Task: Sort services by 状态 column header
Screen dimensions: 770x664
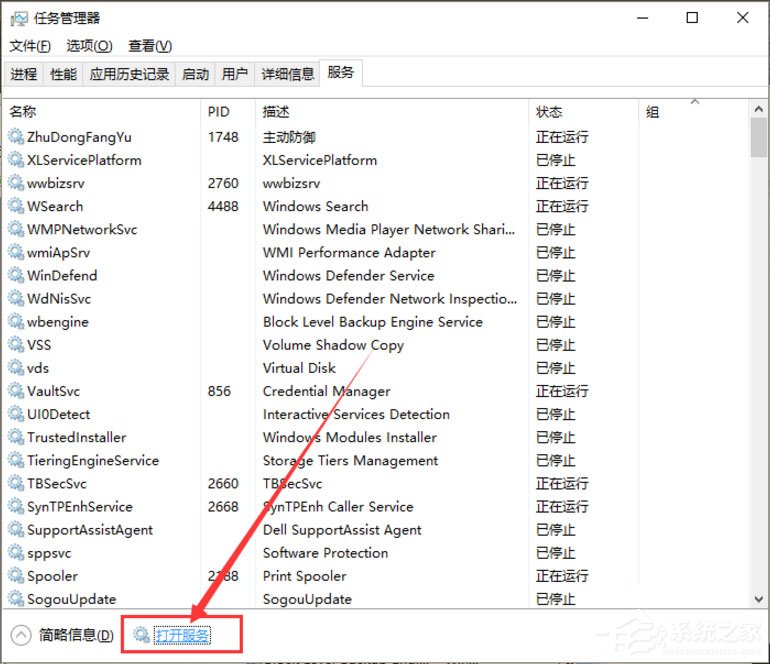Action: (549, 112)
